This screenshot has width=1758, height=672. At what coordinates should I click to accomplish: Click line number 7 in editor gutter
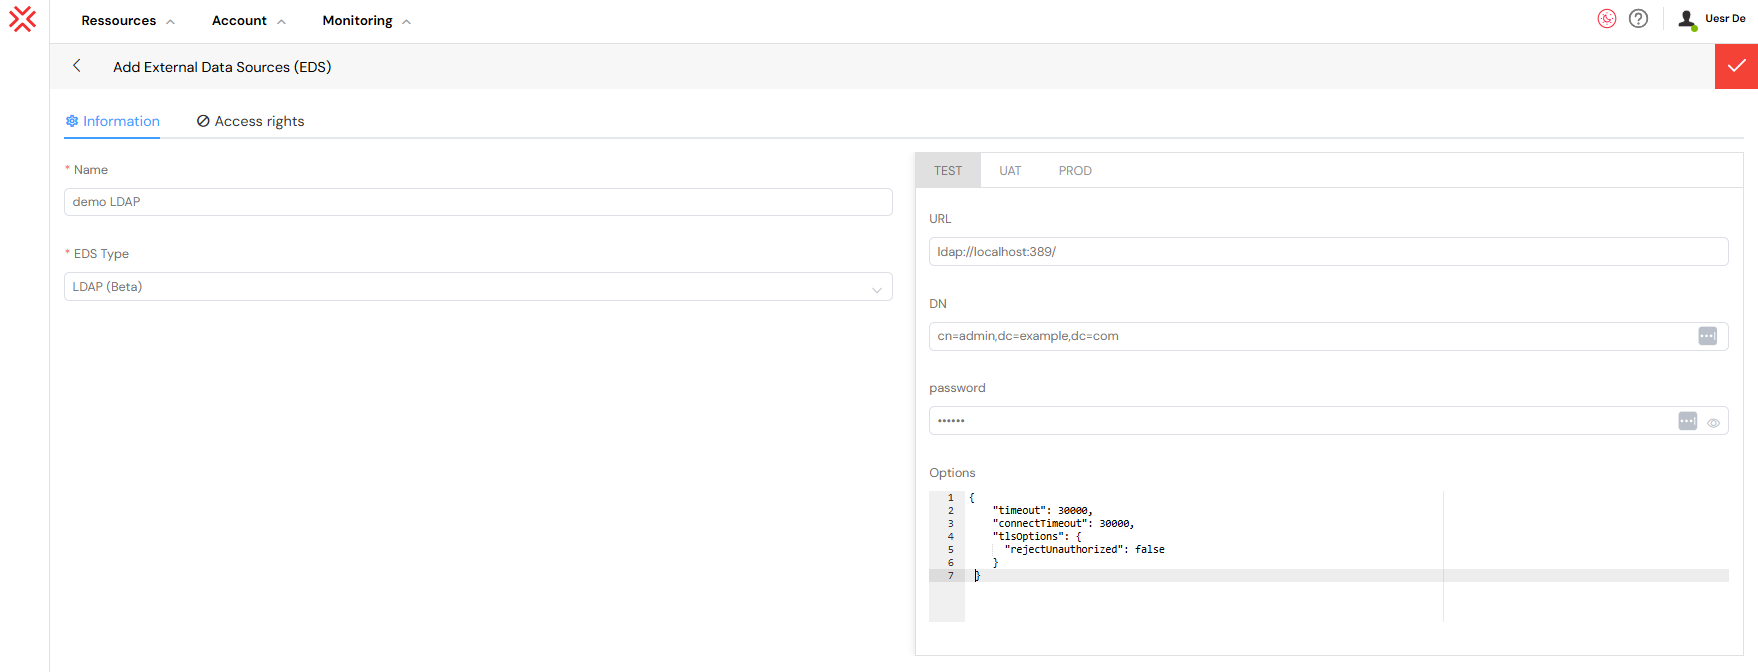coord(950,576)
